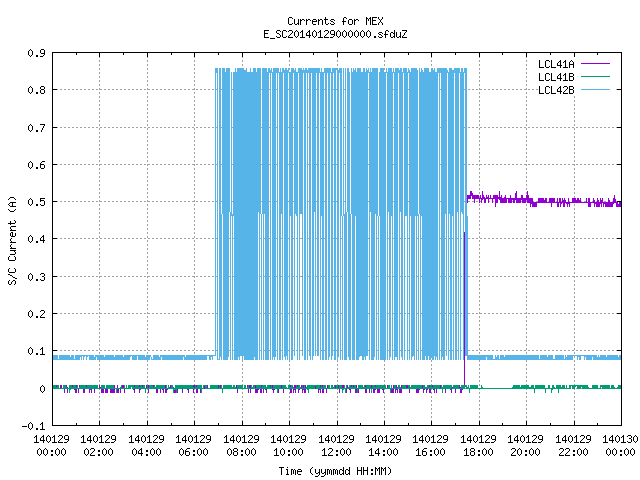Click the 140129 16:00 x-axis tick label

pyautogui.click(x=431, y=446)
